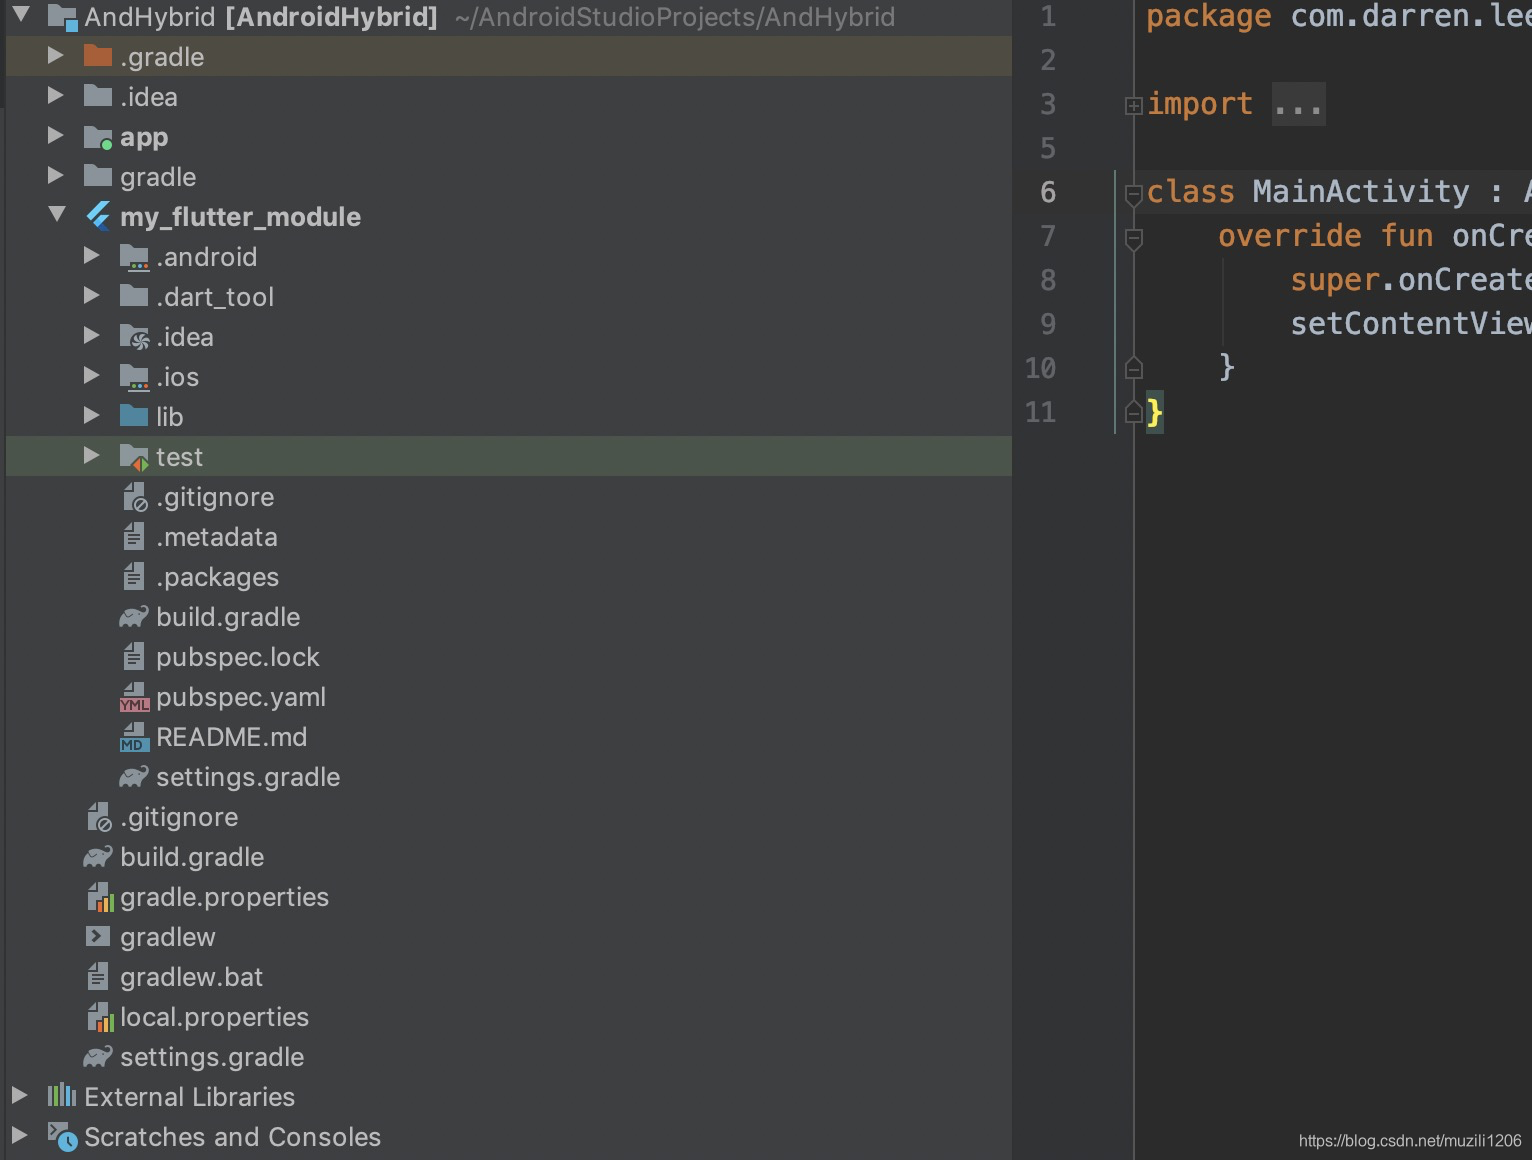1532x1160 pixels.
Task: Fold the MainActivity class gutter marker
Action: click(x=1133, y=194)
